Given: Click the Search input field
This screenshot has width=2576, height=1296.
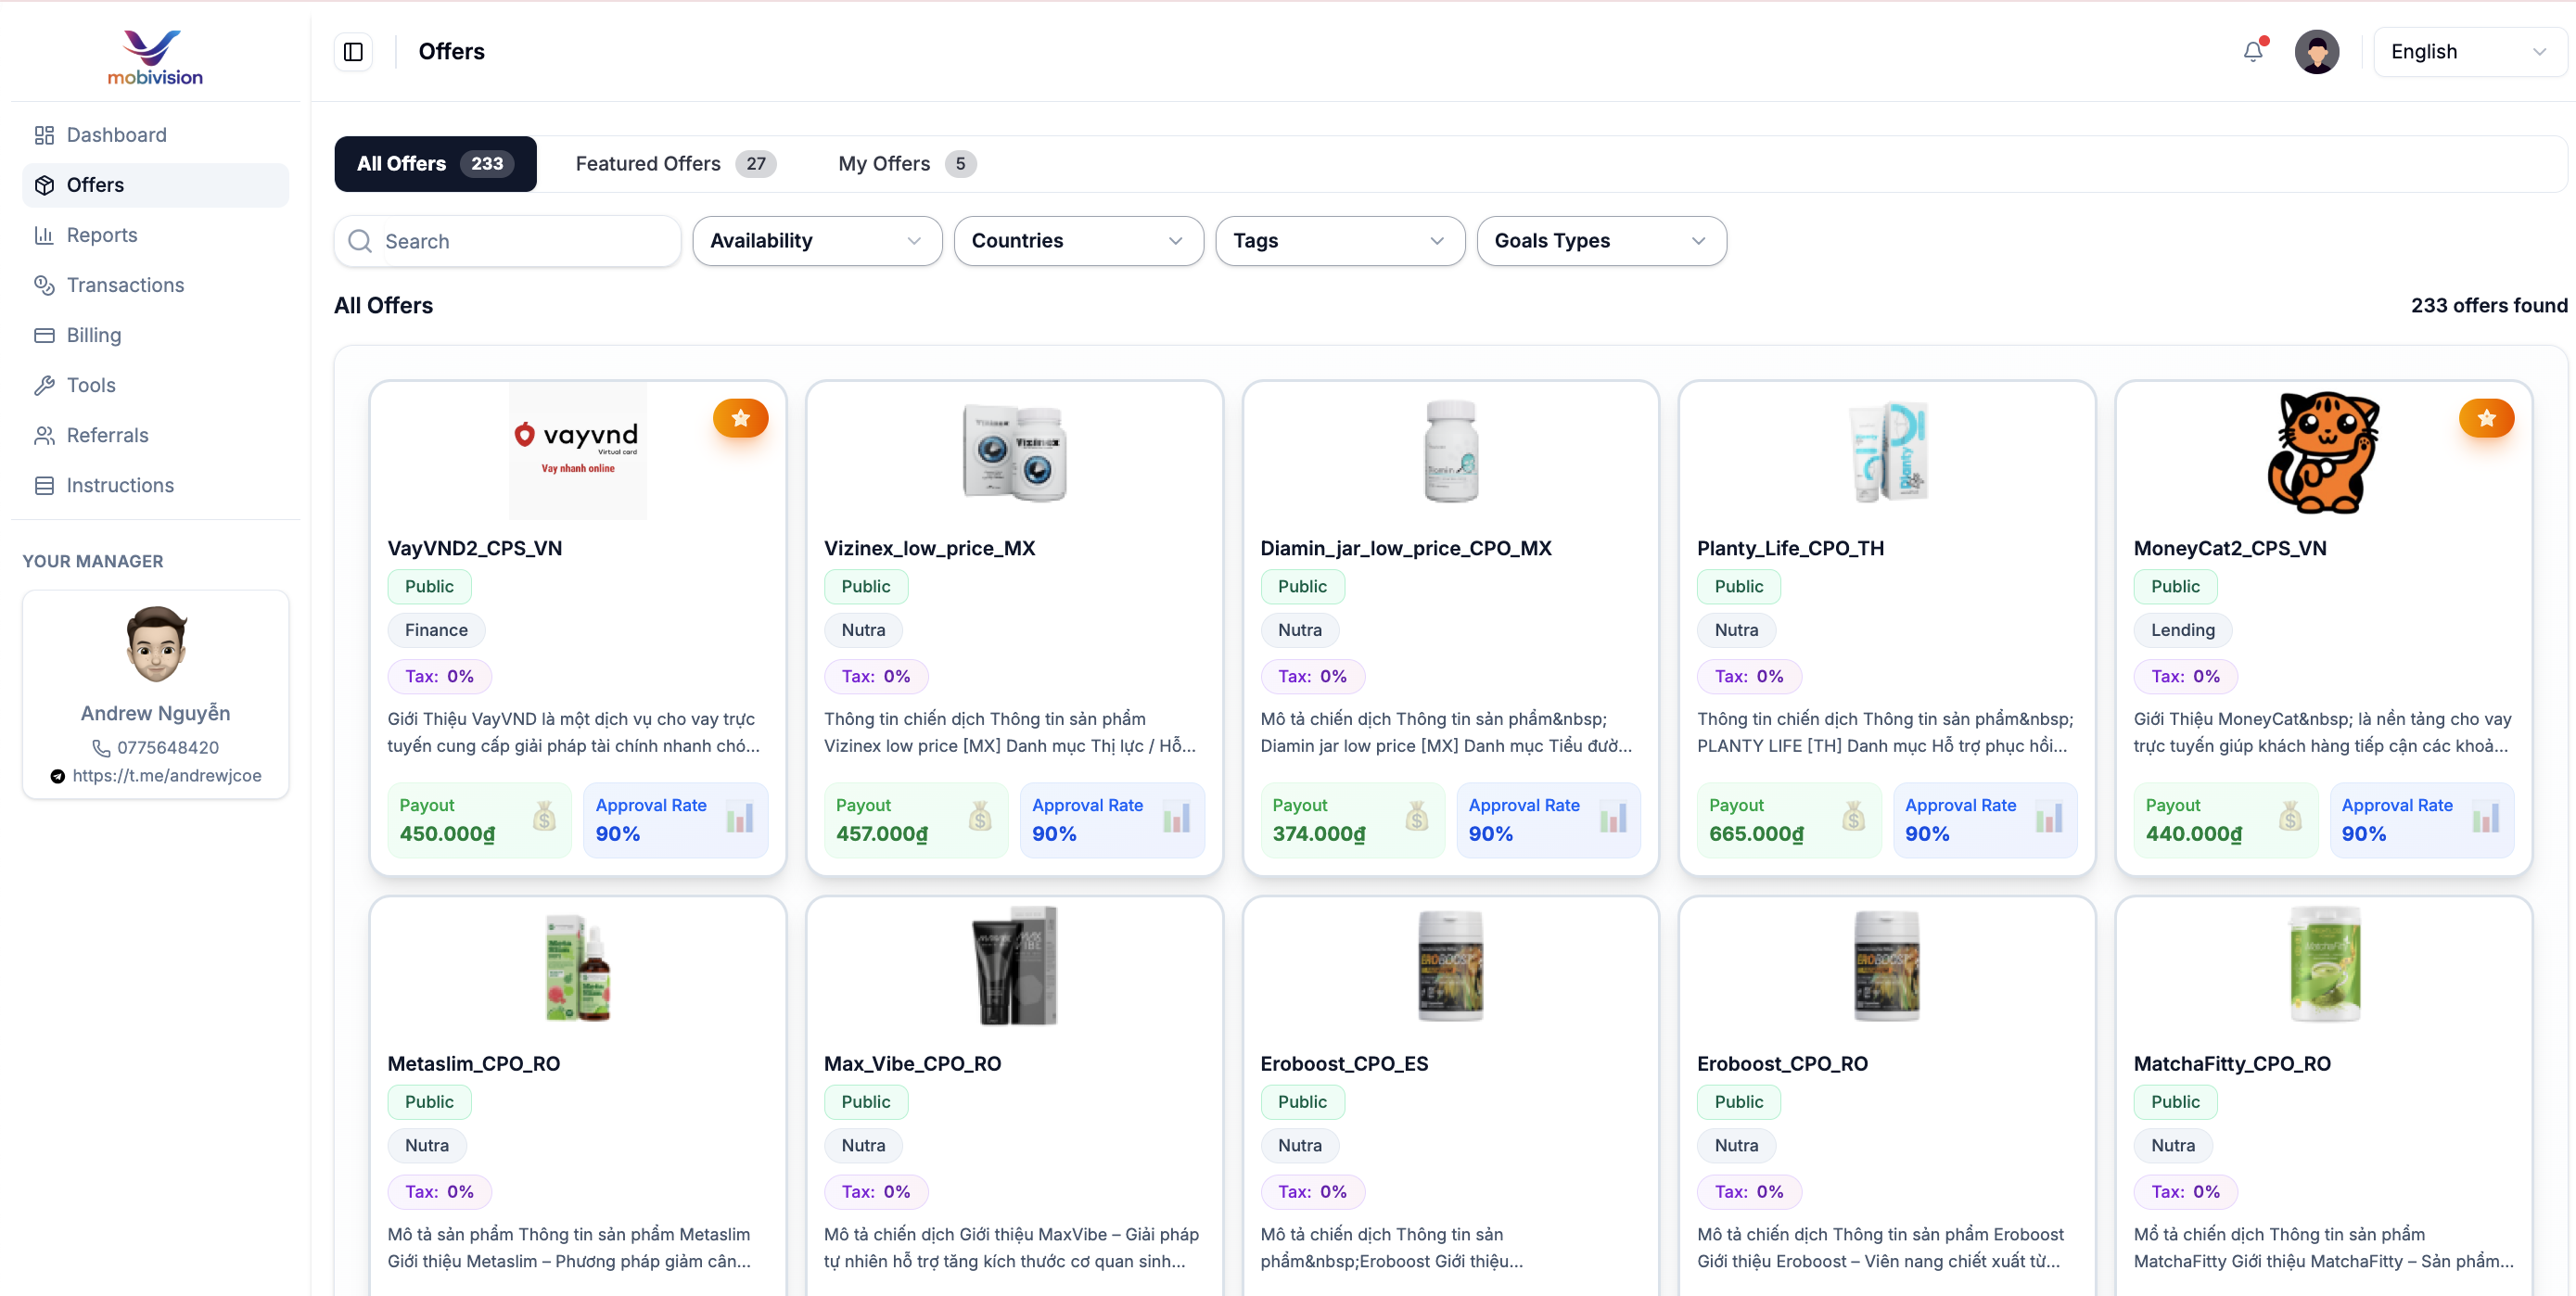Looking at the screenshot, I should pyautogui.click(x=520, y=241).
